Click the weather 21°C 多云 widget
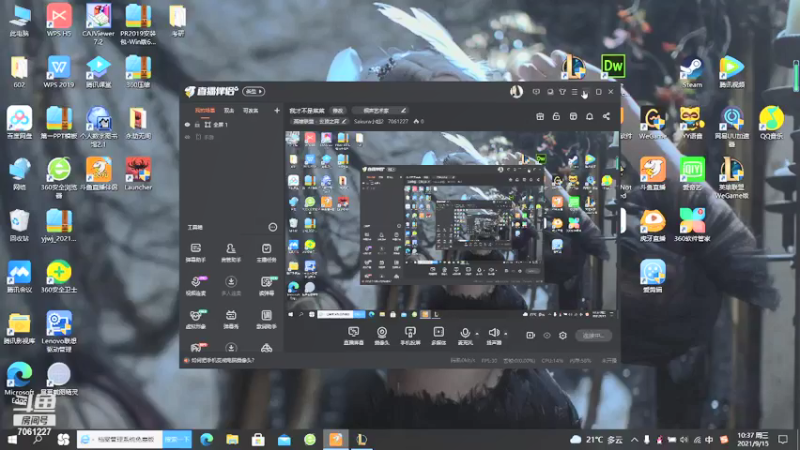 [597, 439]
